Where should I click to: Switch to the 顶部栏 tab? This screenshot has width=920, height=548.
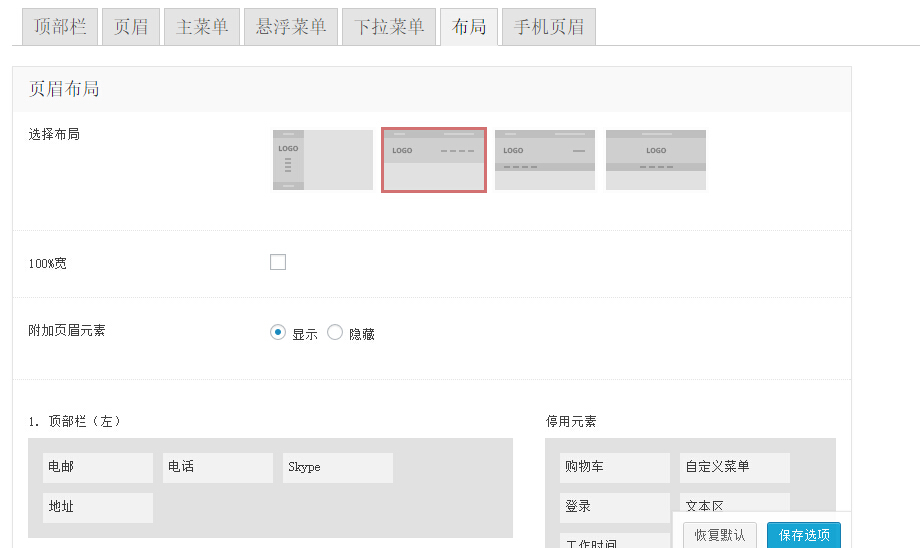pos(60,27)
